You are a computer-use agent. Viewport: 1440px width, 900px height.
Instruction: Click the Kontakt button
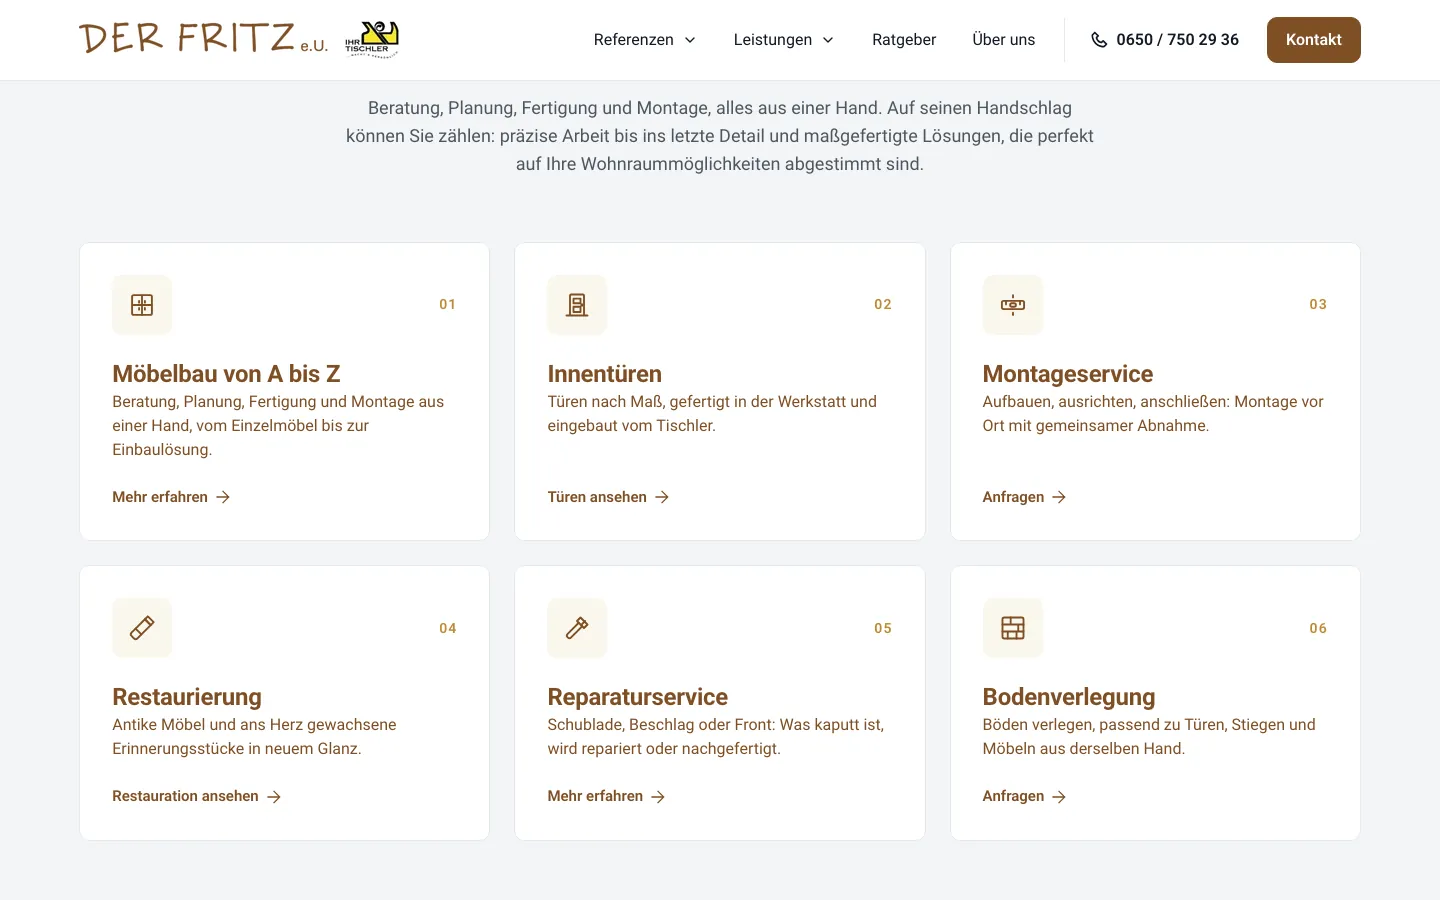coord(1313,40)
